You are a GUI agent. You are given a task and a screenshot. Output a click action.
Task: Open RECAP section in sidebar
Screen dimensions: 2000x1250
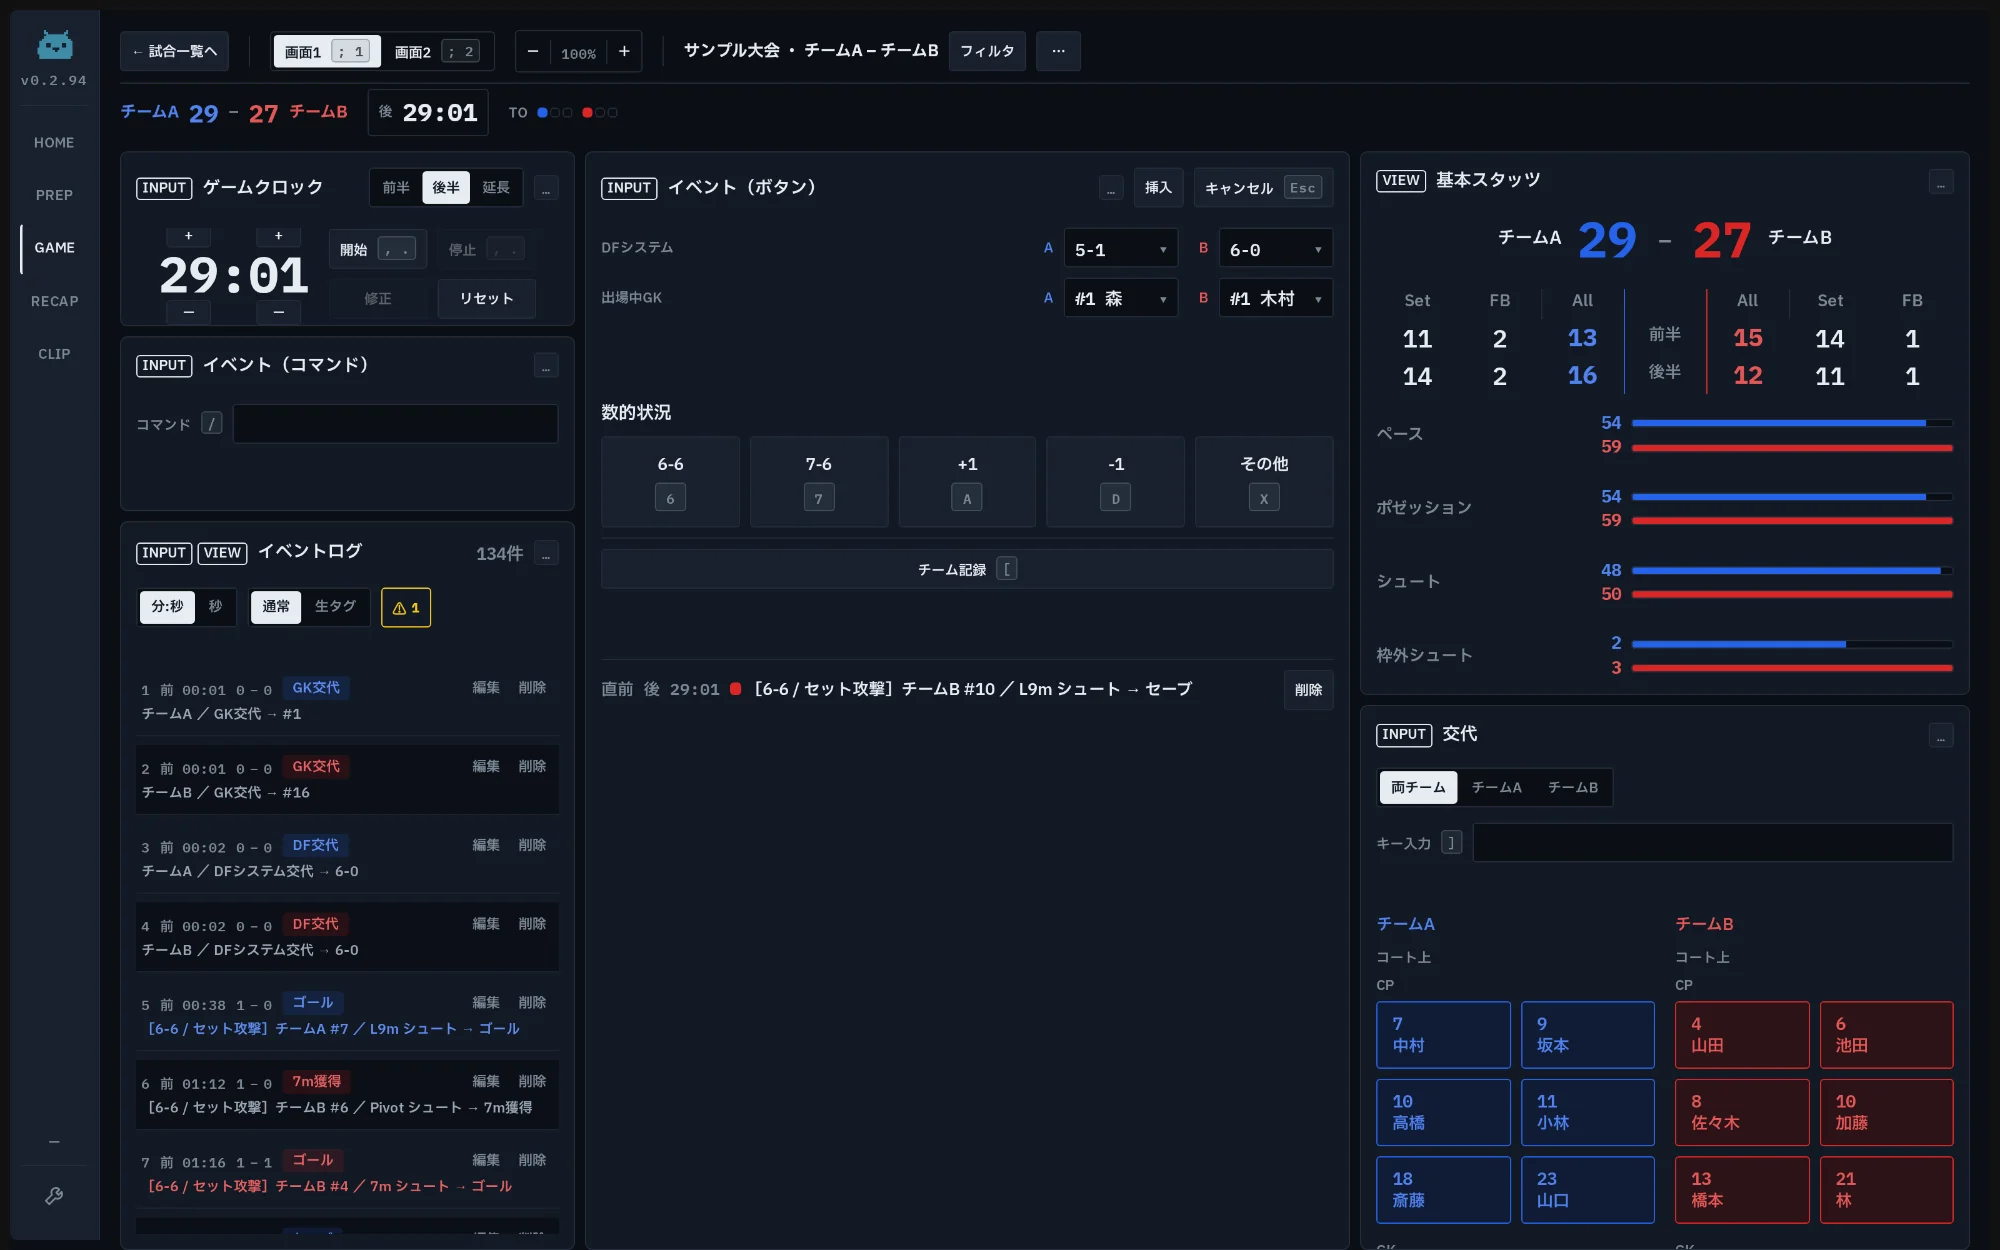click(x=54, y=301)
